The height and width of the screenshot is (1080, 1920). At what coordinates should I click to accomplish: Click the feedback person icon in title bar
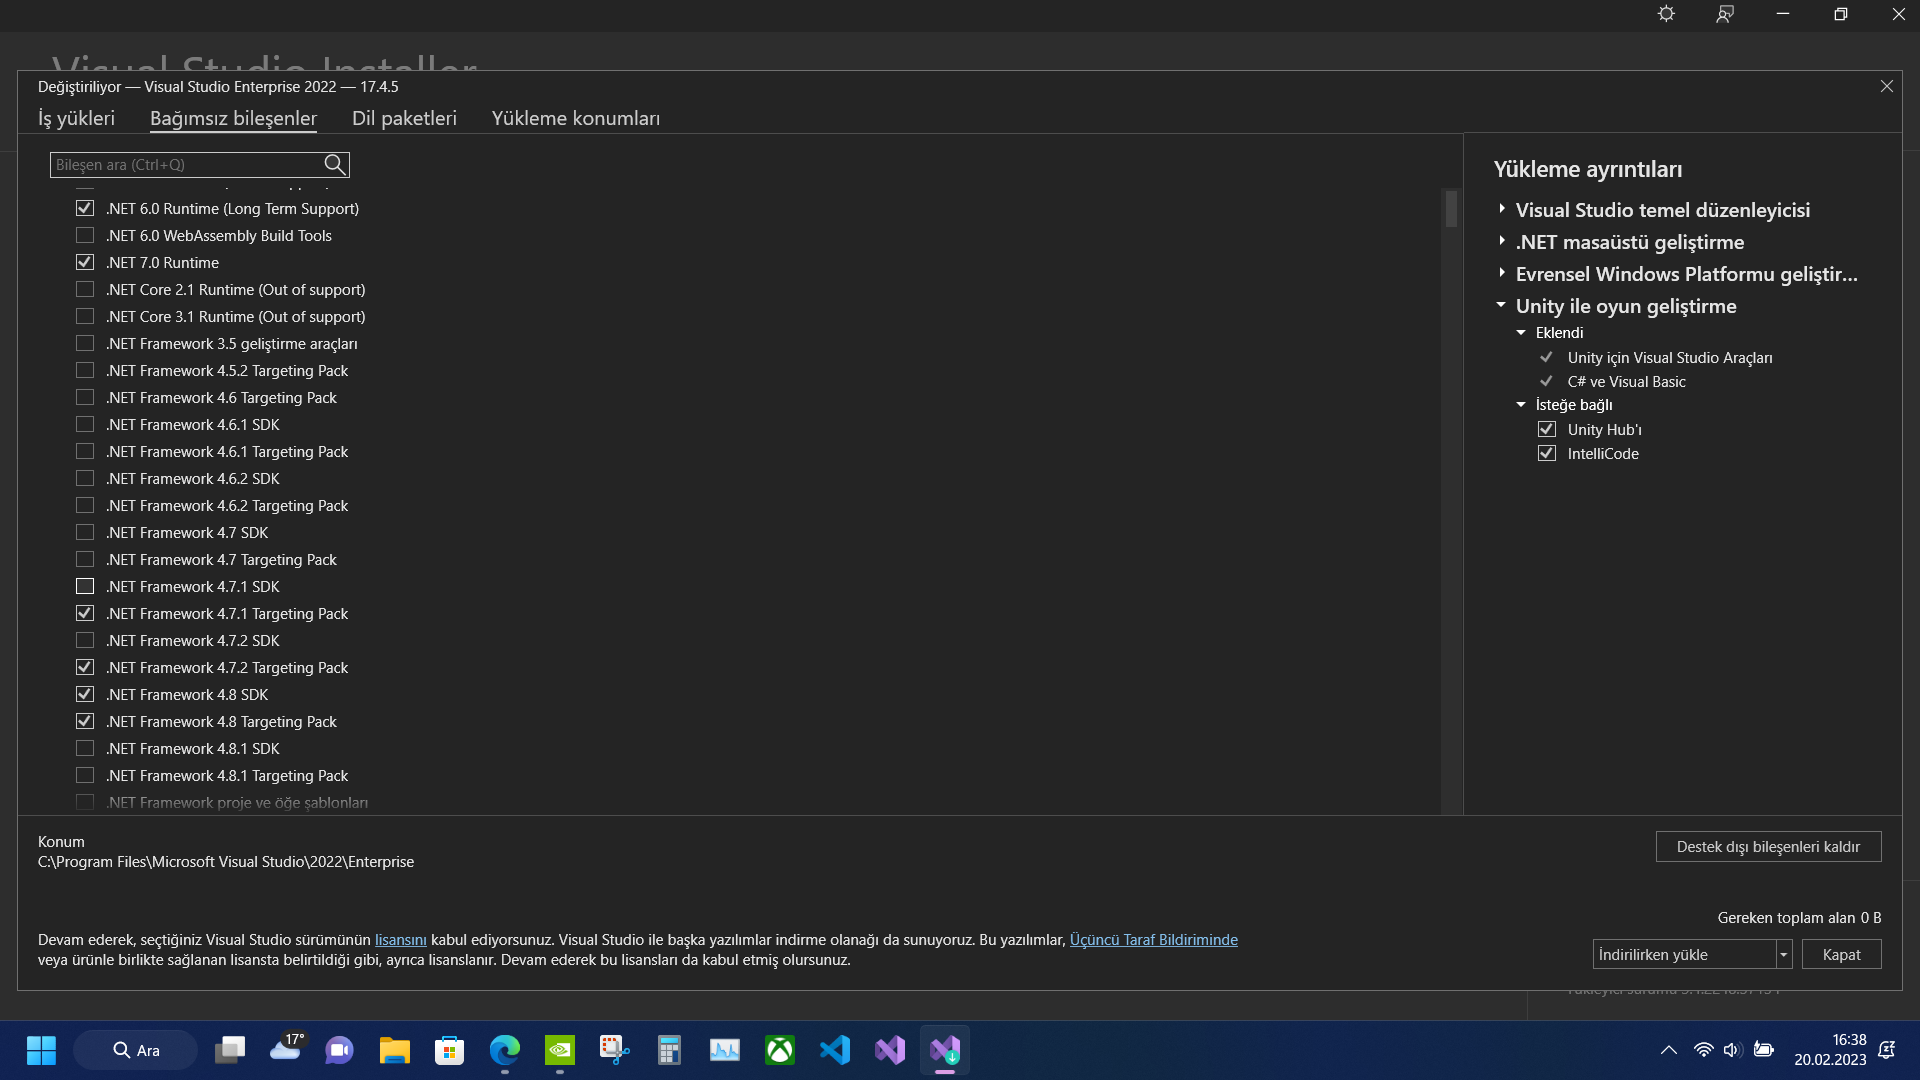(x=1725, y=14)
